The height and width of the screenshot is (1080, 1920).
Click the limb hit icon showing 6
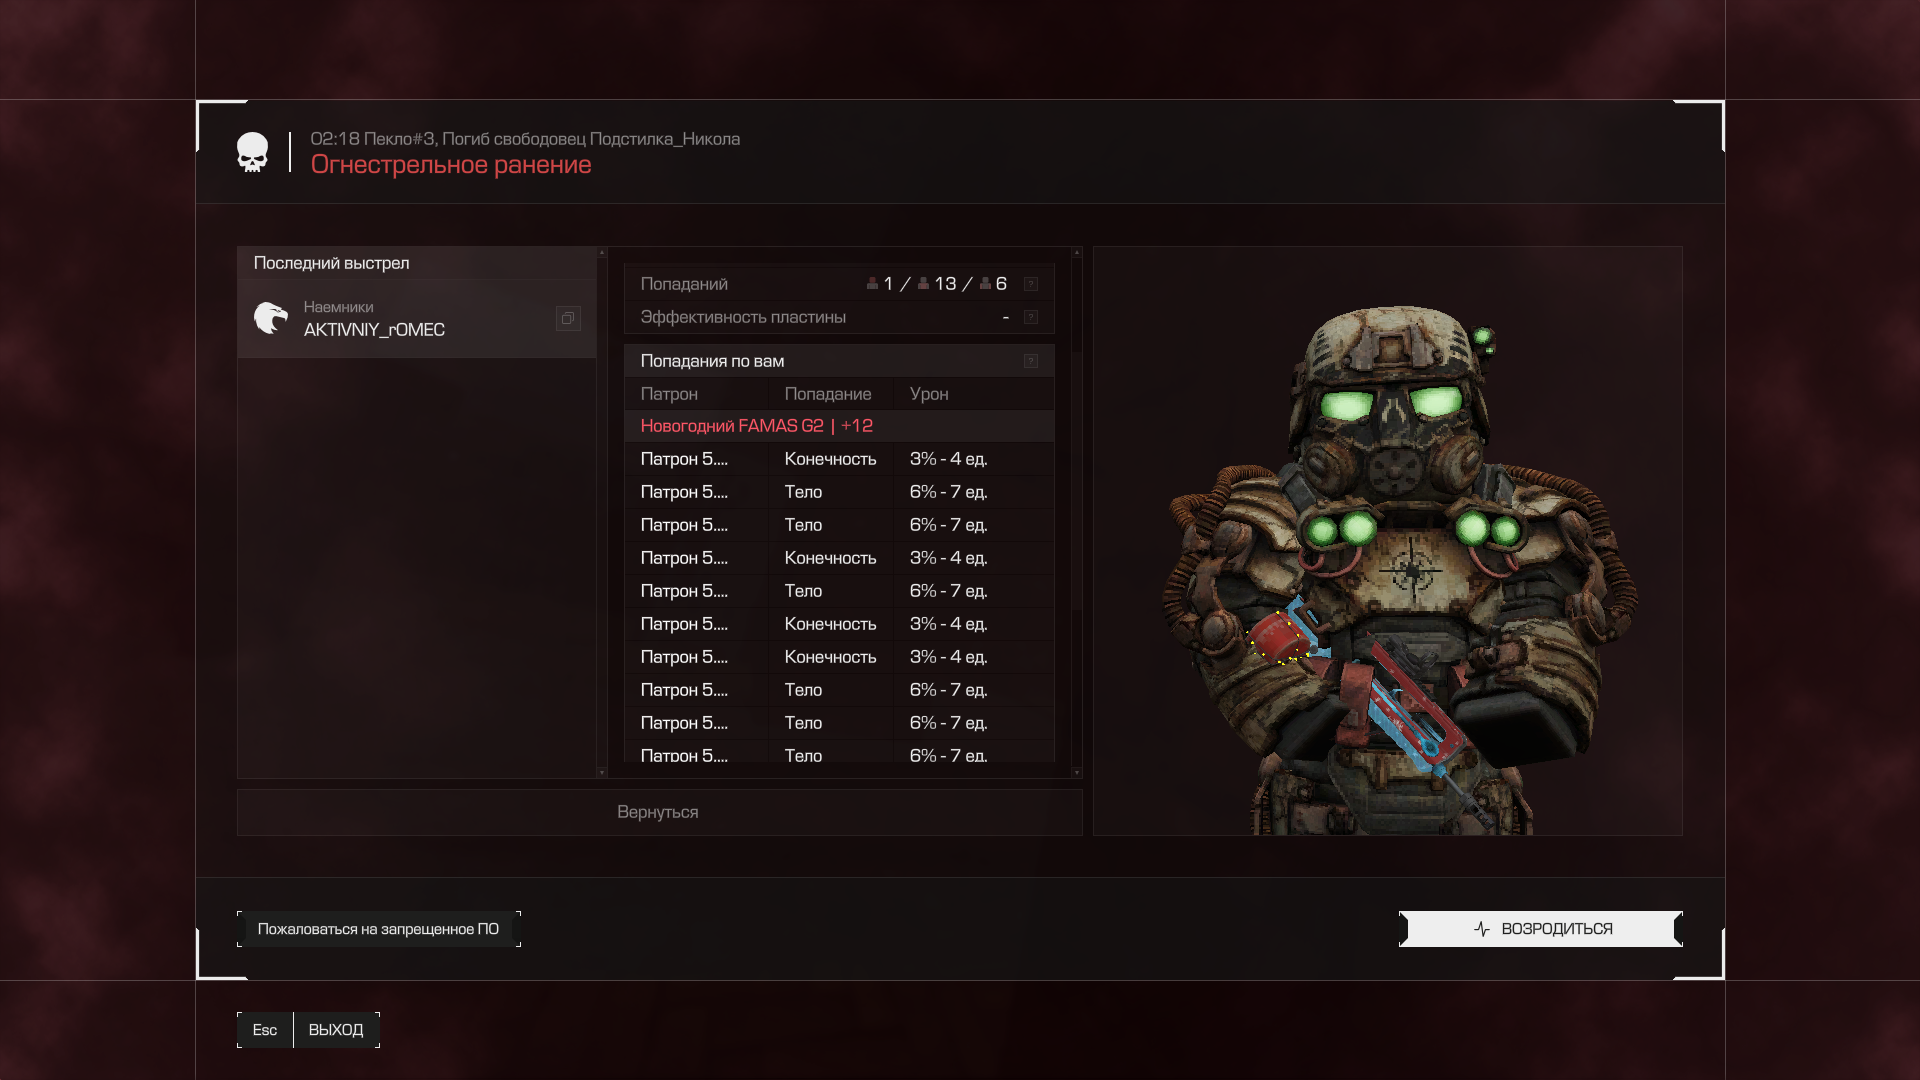[985, 284]
